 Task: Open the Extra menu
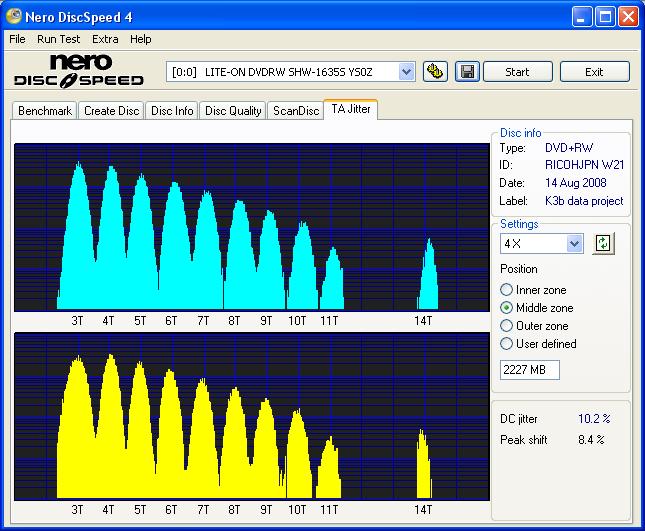point(105,39)
